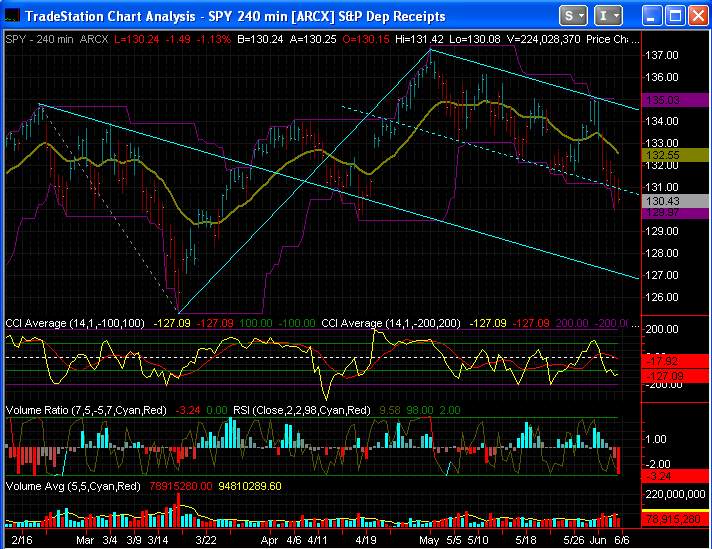The width and height of the screenshot is (712, 549).
Task: Click the net change '-1.49' value
Action: 178,40
